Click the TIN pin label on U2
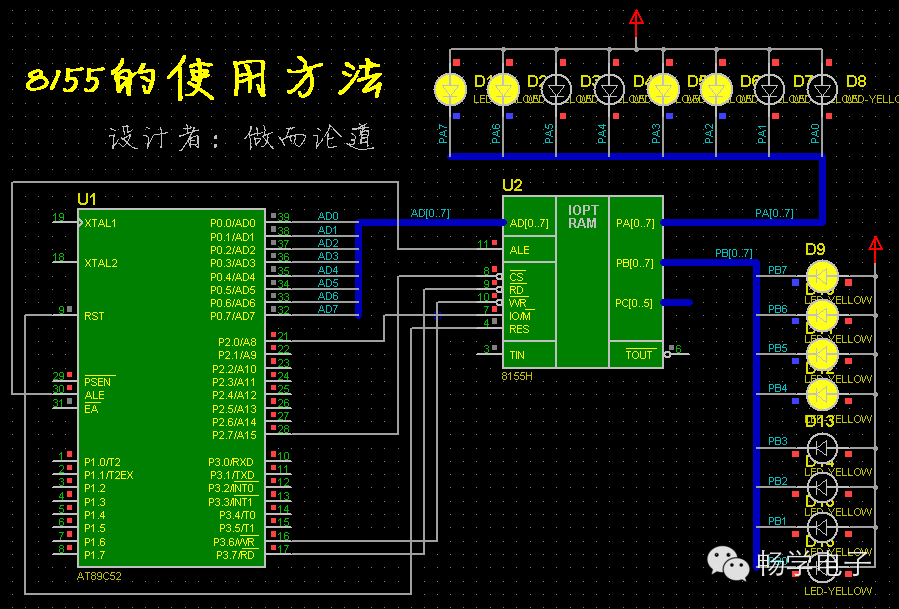This screenshot has height=609, width=899. click(x=517, y=355)
